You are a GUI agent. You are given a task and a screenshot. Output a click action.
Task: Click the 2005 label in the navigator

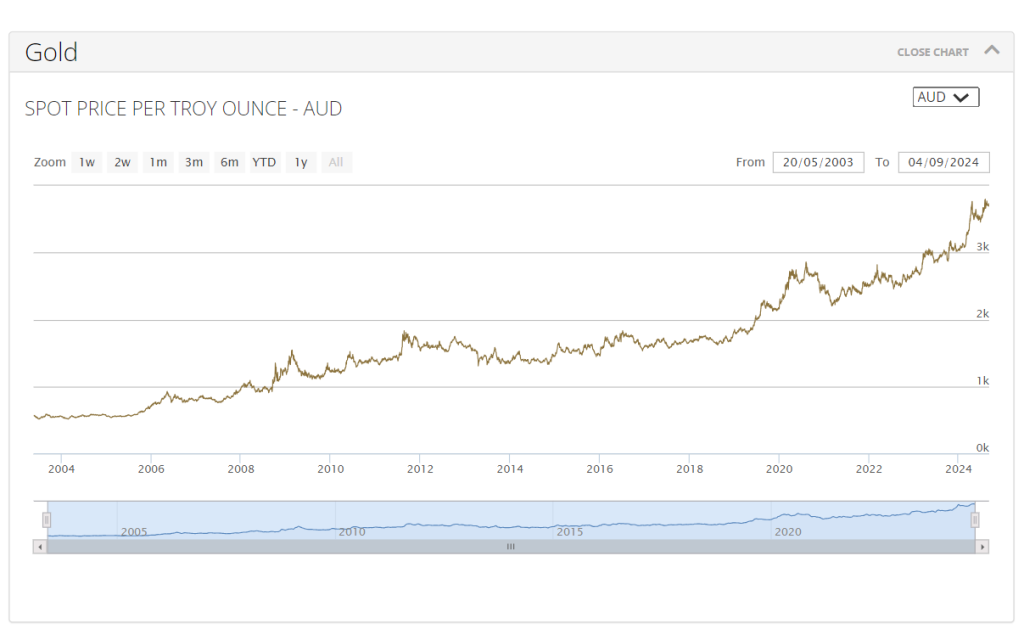(134, 532)
